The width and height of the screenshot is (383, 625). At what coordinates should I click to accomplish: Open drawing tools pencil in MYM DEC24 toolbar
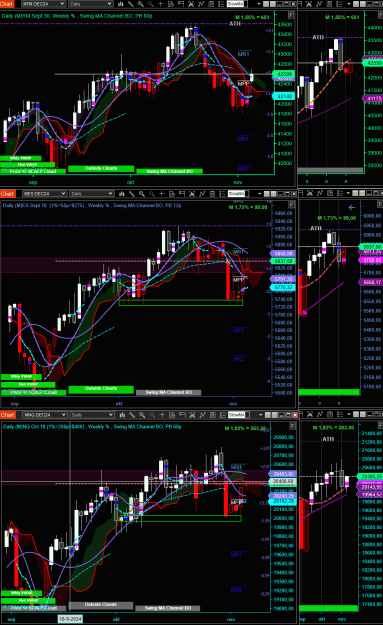point(131,4)
